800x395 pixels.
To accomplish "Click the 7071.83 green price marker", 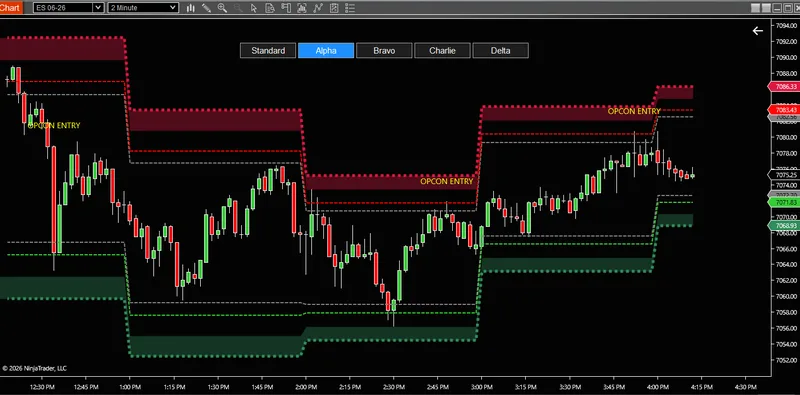I will tap(784, 203).
